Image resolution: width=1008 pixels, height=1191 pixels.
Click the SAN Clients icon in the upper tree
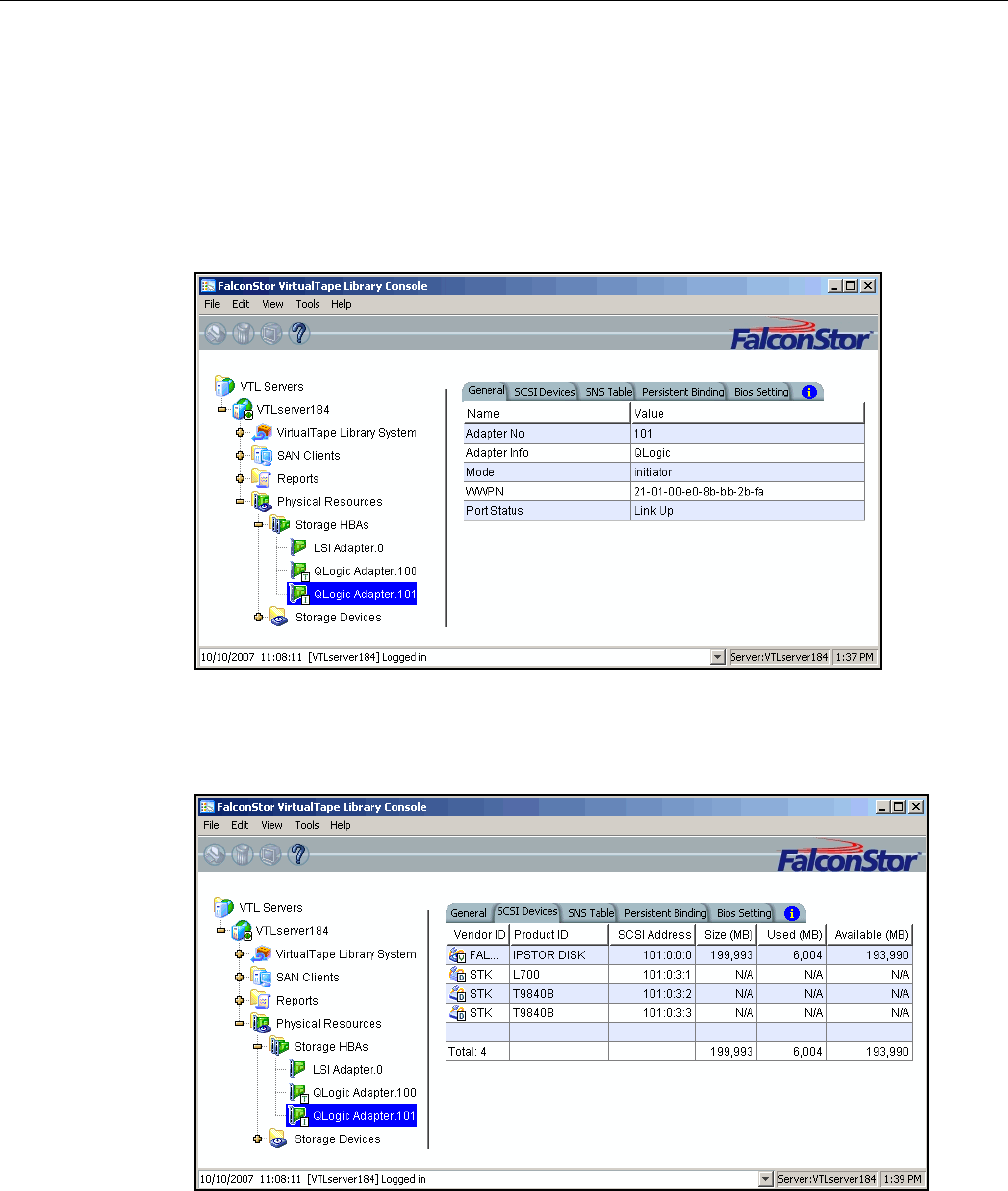[262, 456]
